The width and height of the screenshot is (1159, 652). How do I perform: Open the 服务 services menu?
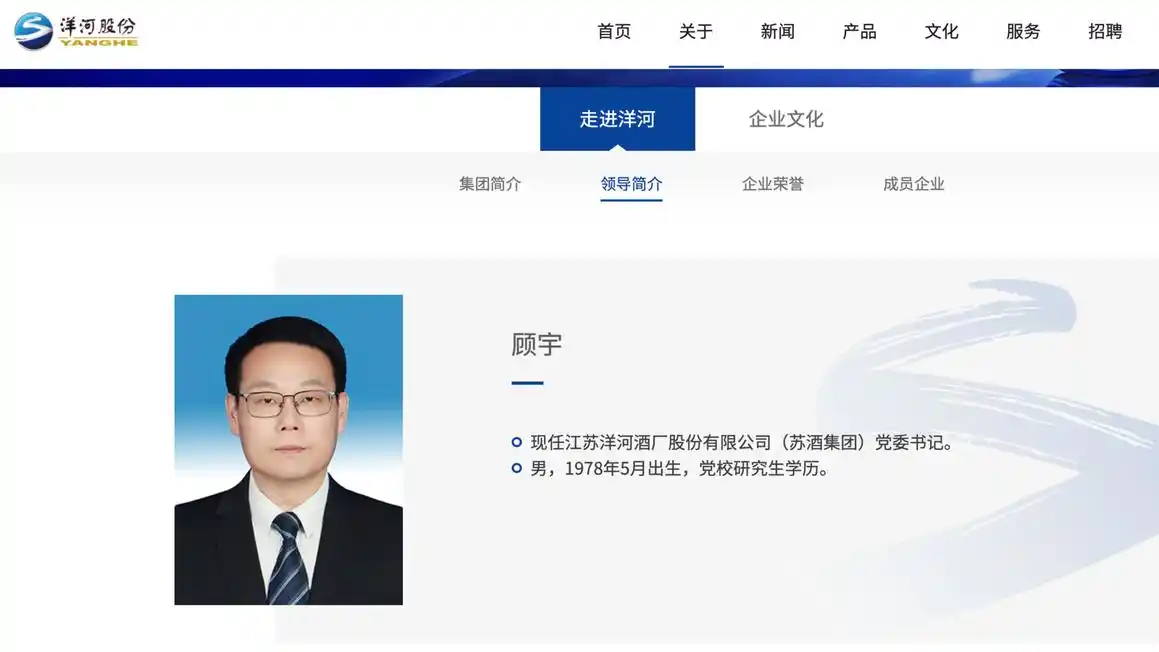1023,31
